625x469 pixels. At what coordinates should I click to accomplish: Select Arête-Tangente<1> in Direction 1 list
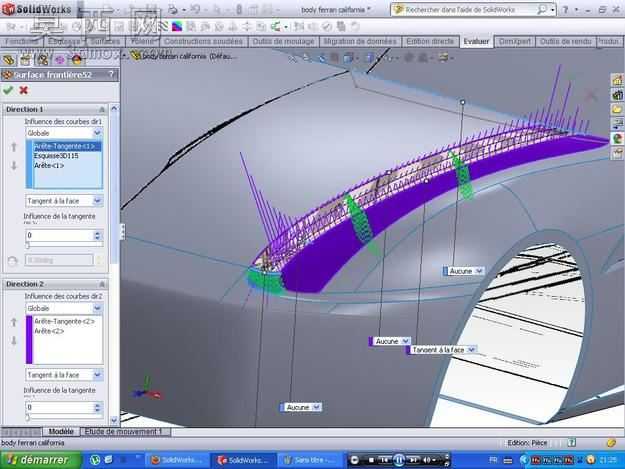pyautogui.click(x=65, y=146)
